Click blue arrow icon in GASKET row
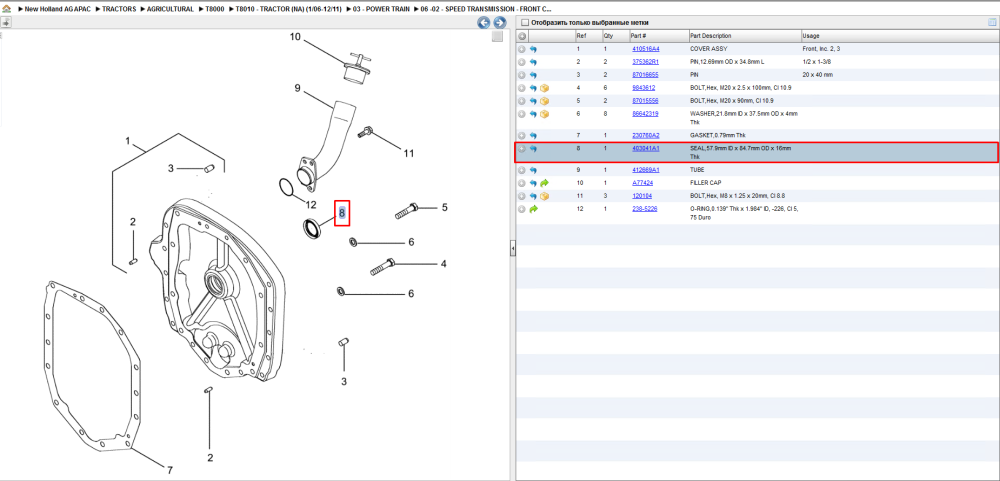 [x=533, y=136]
